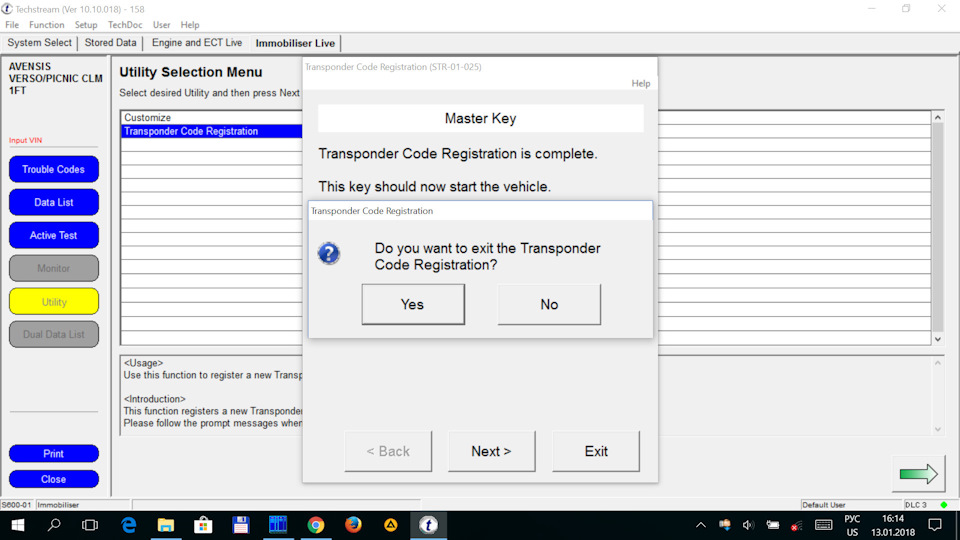Screen dimensions: 960x540
Task: Click the green connection status indicator
Action: 944,505
